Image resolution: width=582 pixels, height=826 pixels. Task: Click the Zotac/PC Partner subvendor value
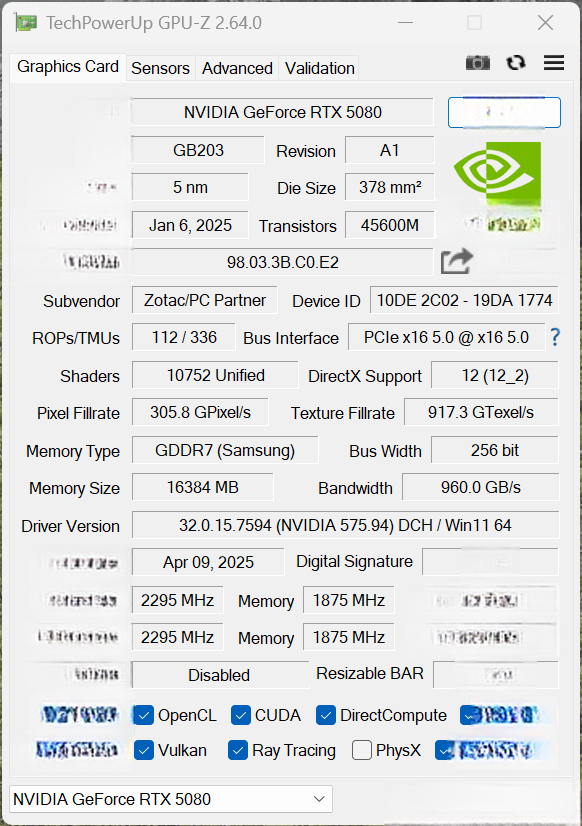[x=205, y=300]
